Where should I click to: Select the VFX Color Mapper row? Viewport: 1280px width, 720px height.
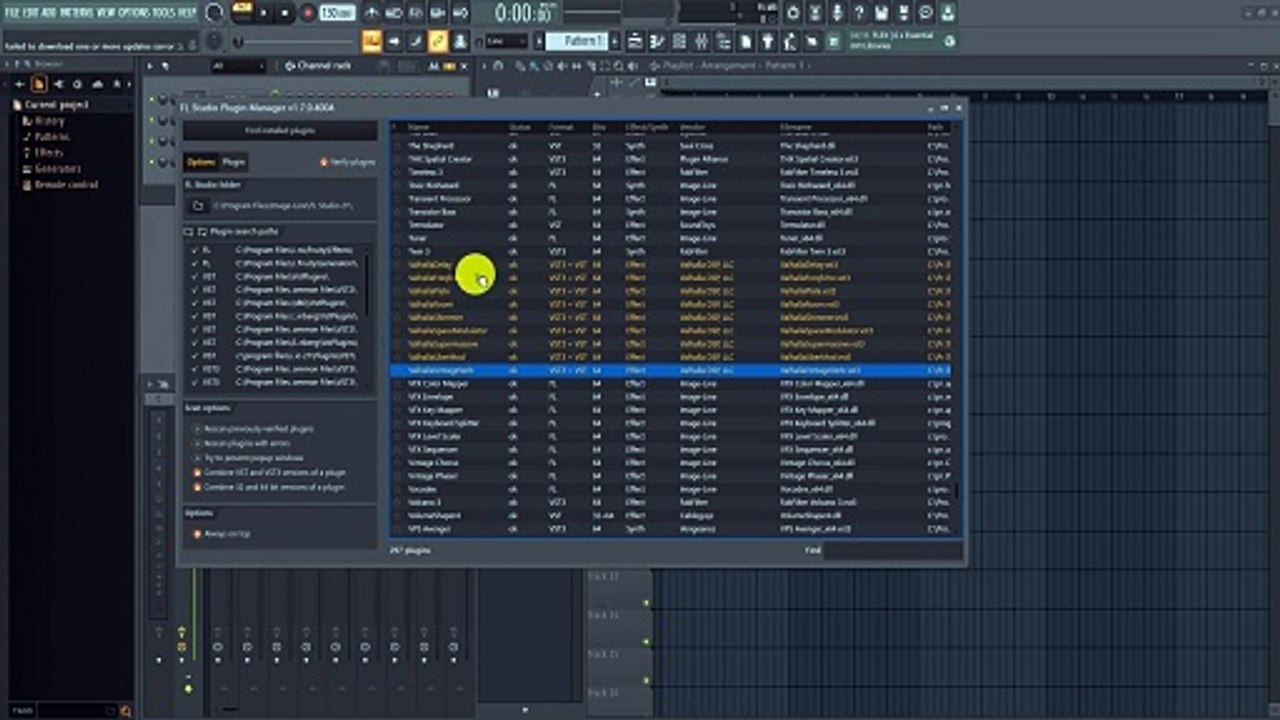[x=670, y=383]
